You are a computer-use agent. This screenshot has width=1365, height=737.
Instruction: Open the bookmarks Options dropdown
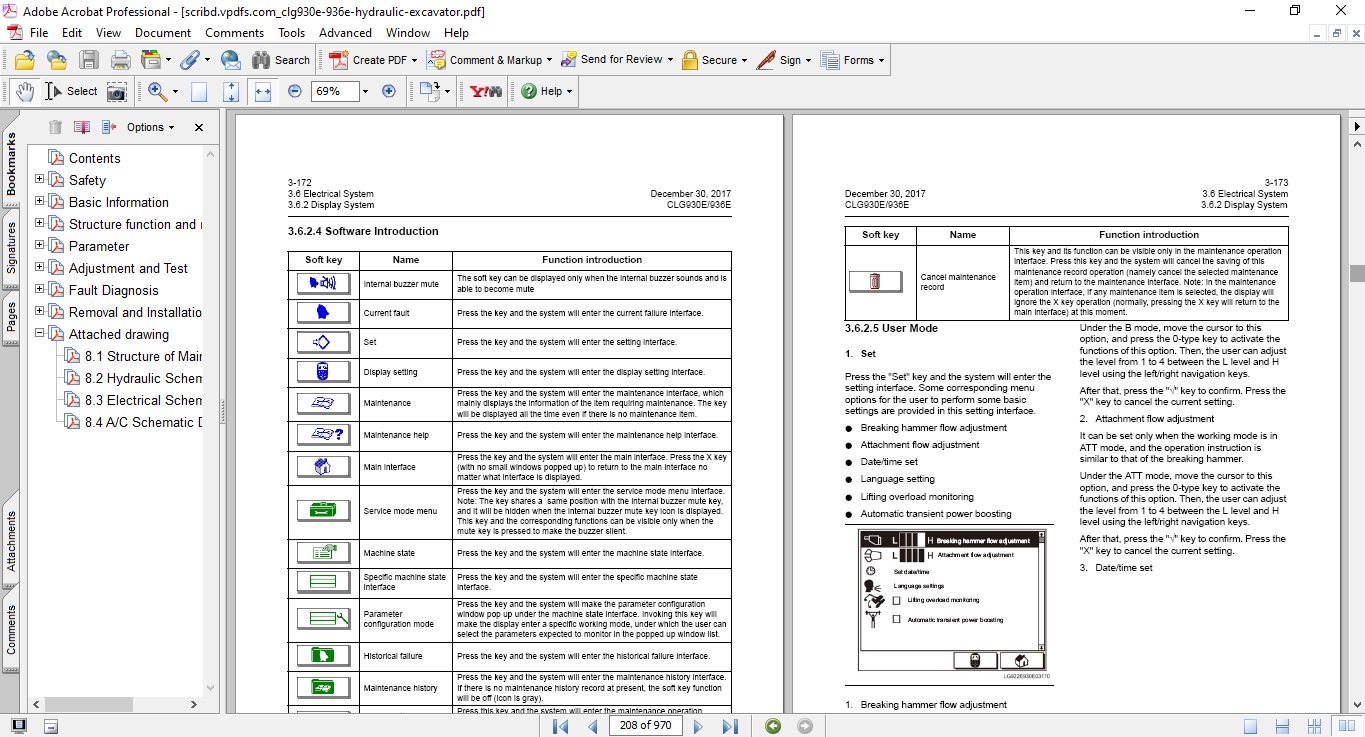click(x=150, y=127)
